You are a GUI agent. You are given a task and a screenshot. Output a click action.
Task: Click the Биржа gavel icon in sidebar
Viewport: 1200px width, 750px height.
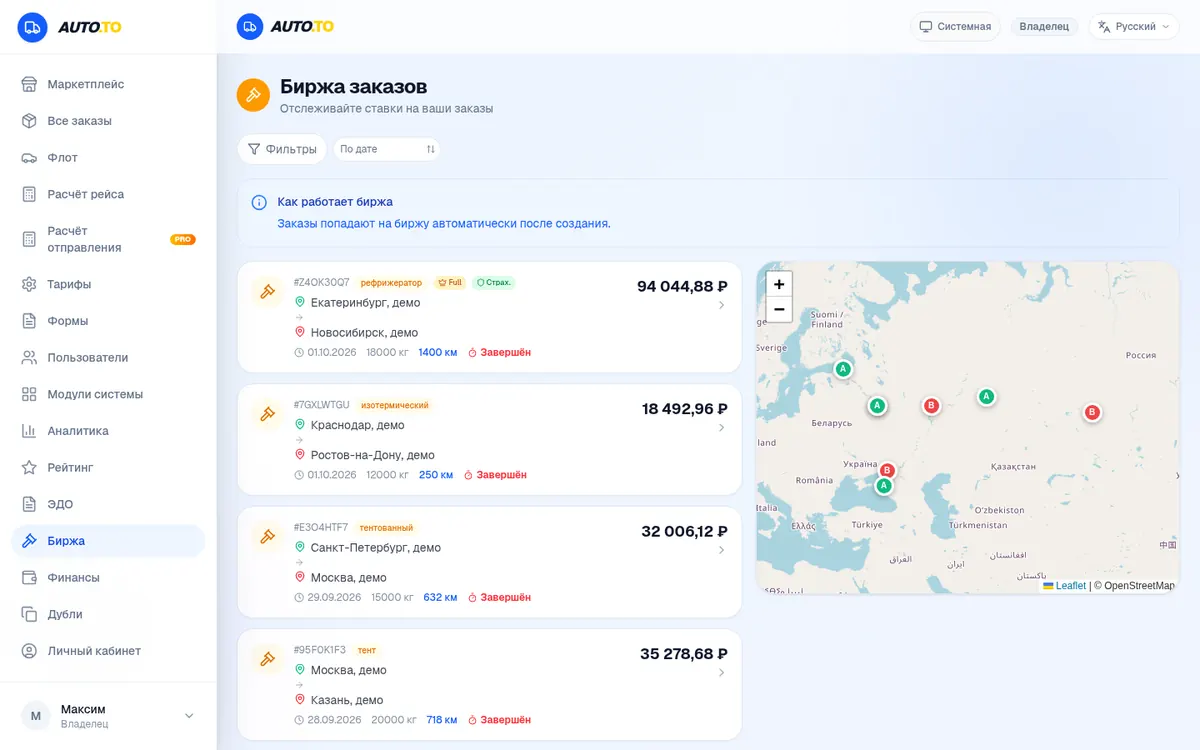(x=29, y=541)
